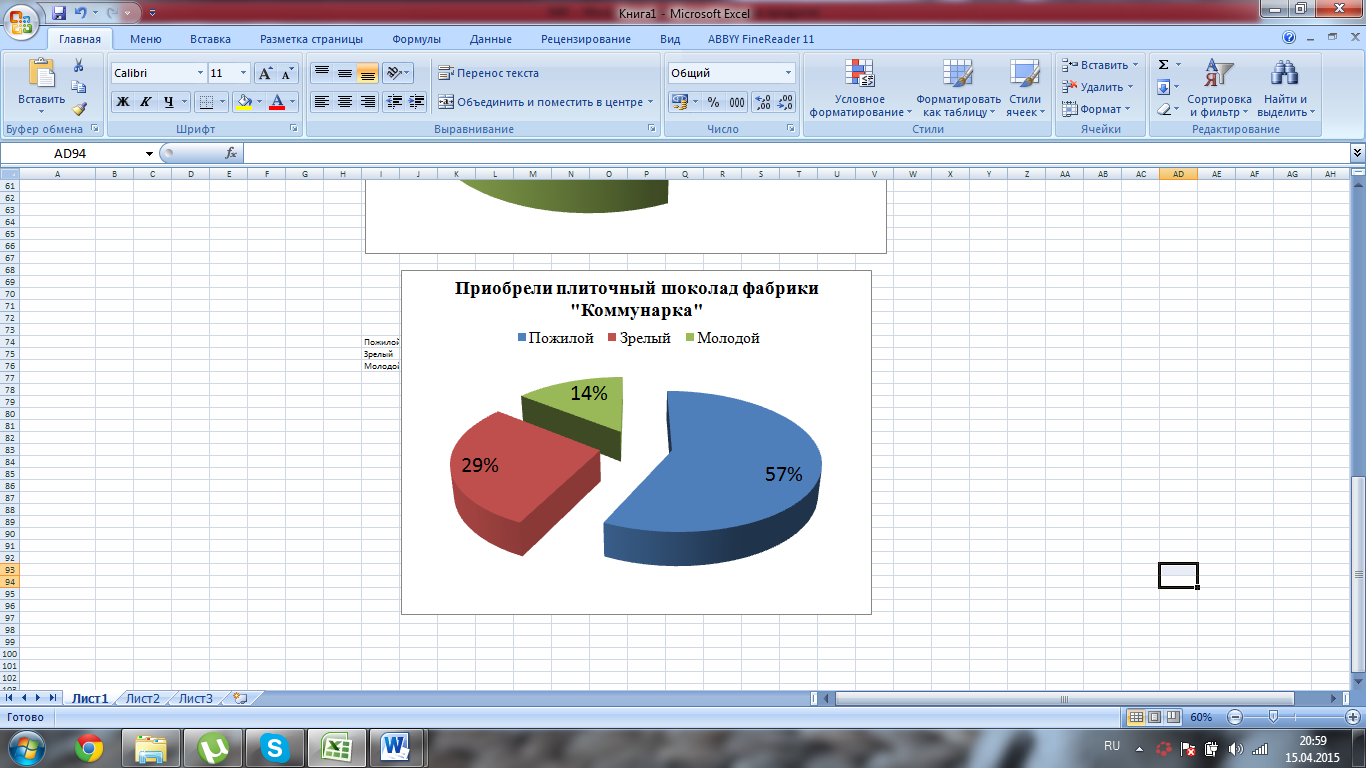Click fill color yellow bucket

pyautogui.click(x=242, y=102)
